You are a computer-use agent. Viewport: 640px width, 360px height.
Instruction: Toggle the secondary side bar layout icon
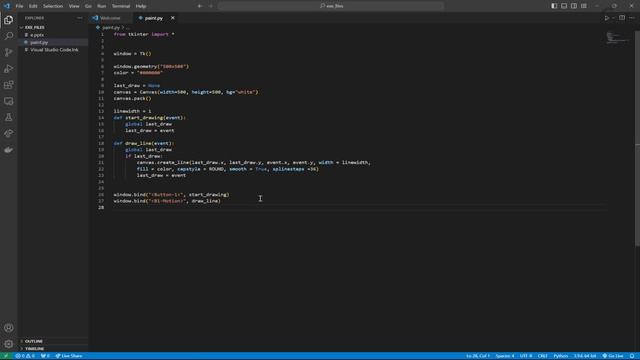574,6
